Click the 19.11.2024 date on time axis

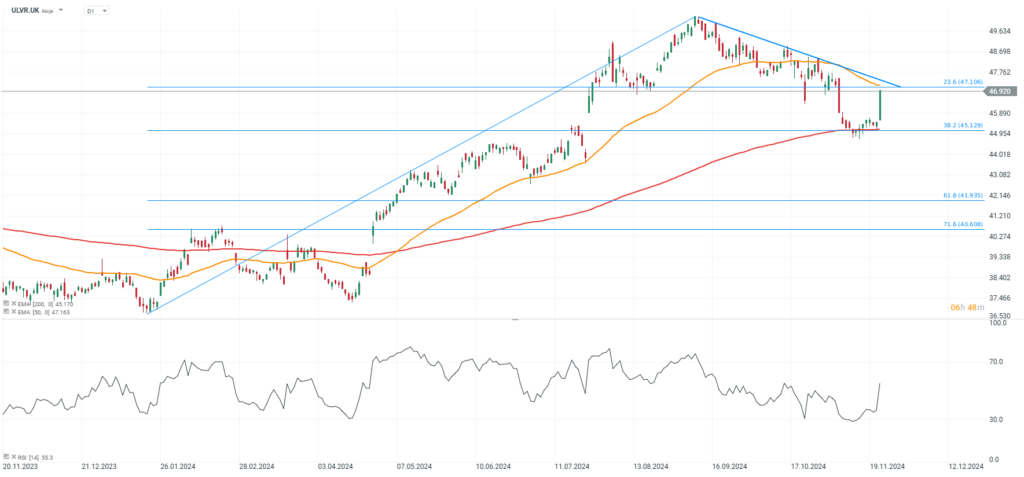click(x=887, y=467)
